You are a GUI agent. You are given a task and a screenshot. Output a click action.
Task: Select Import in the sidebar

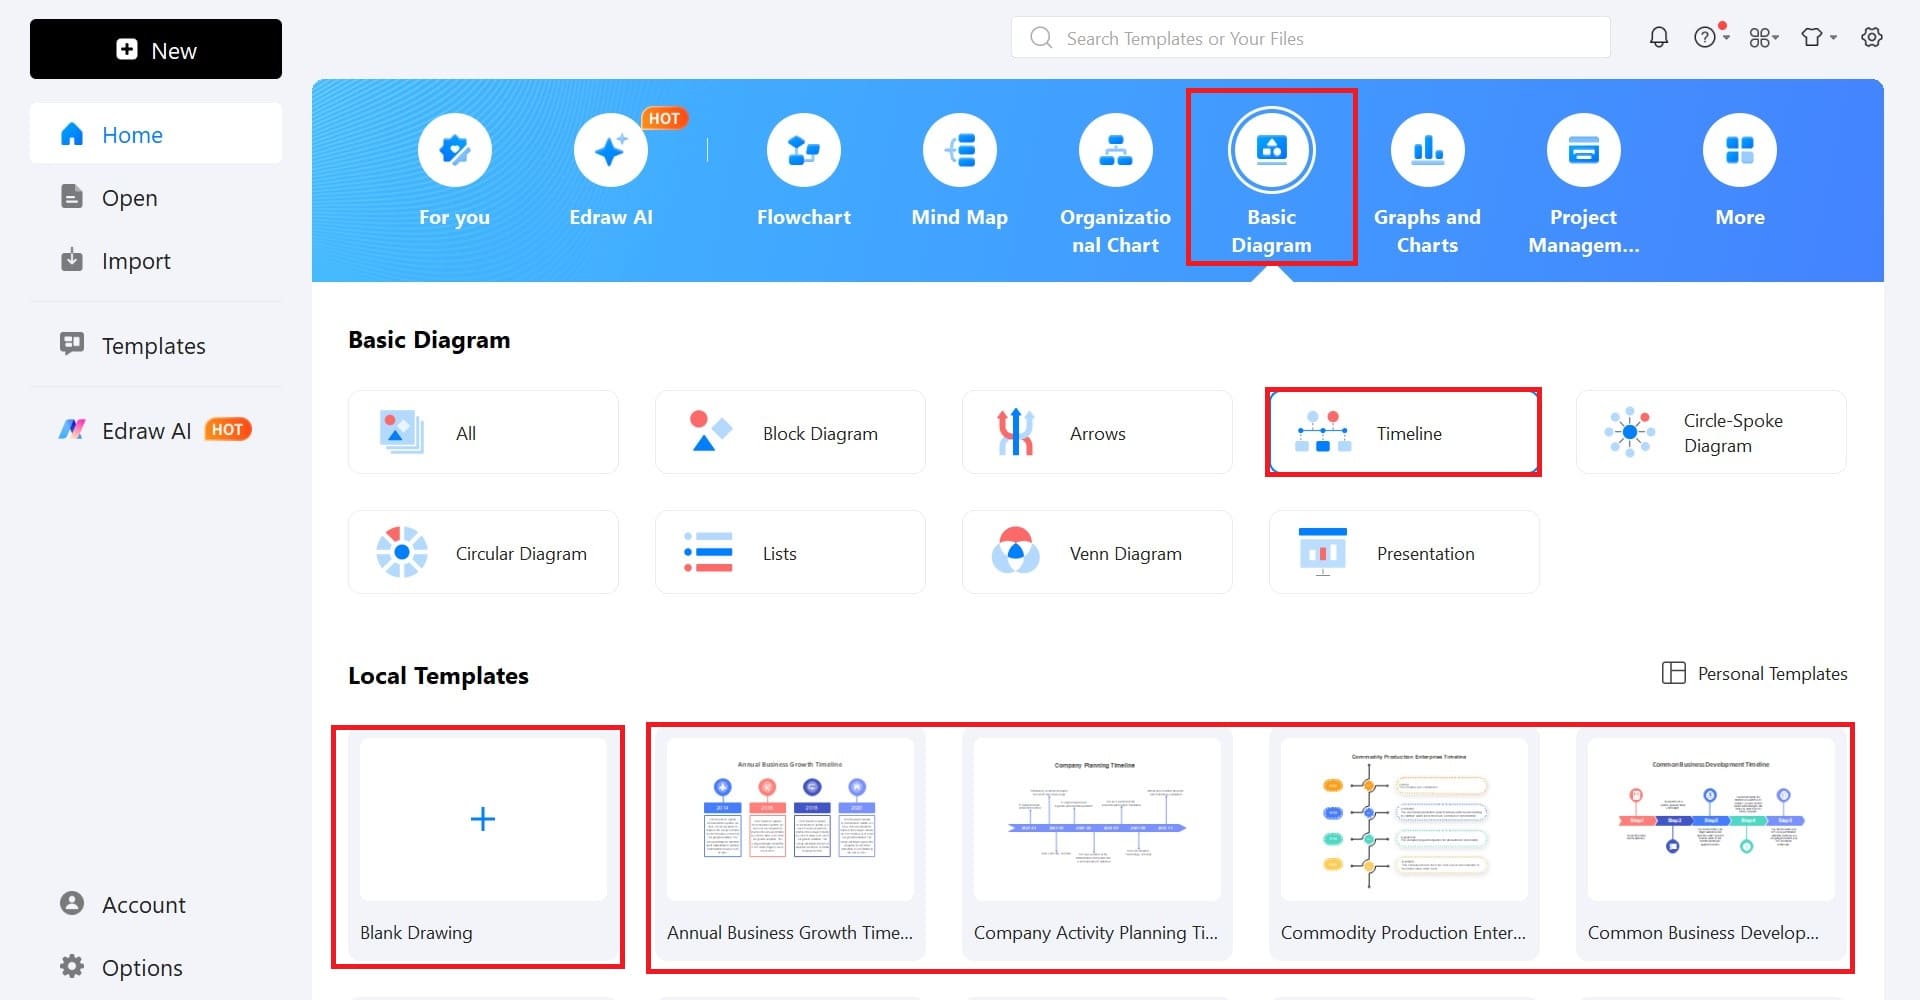pos(156,260)
